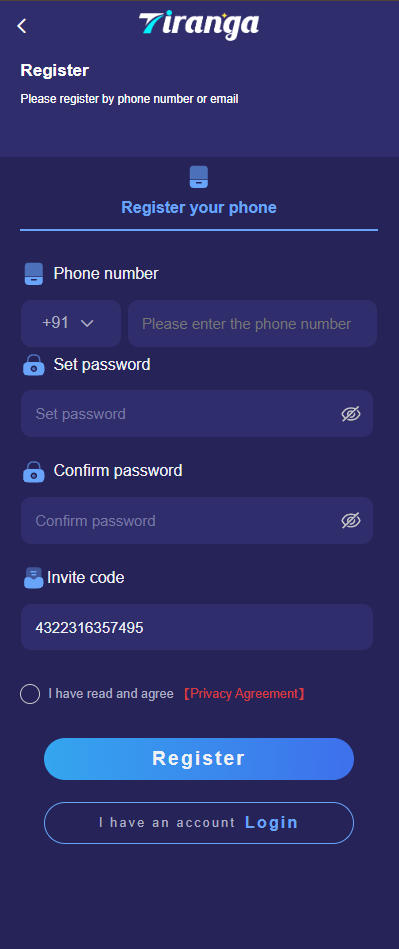Click the Register button
Image resolution: width=399 pixels, height=949 pixels.
199,759
